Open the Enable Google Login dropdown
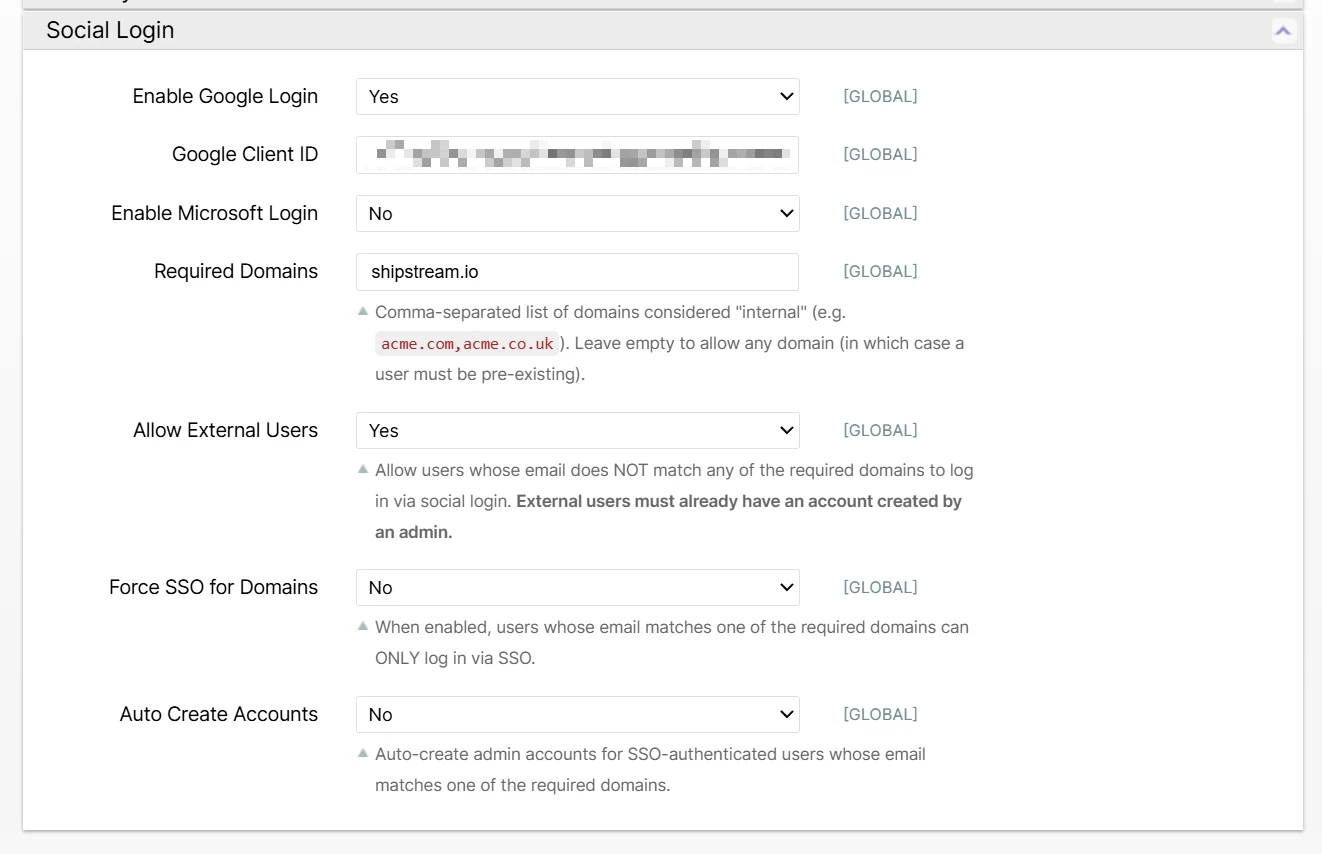 578,97
